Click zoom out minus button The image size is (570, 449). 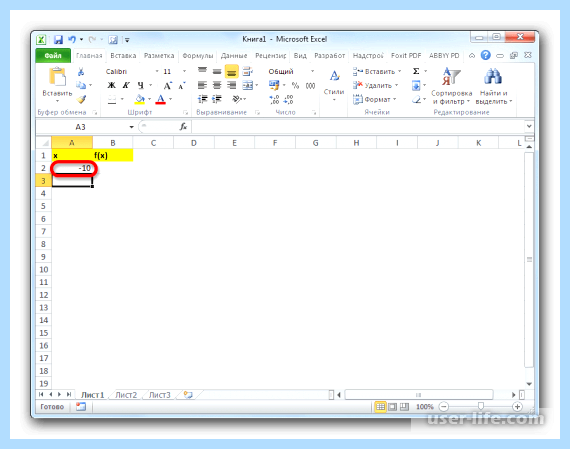[x=444, y=406]
